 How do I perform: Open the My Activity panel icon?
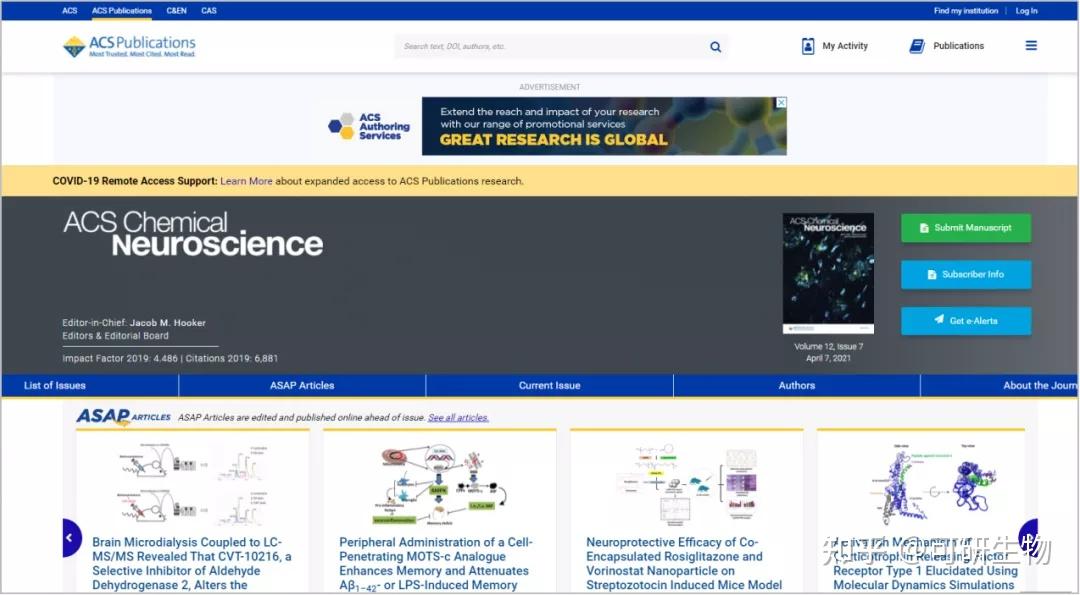808,45
